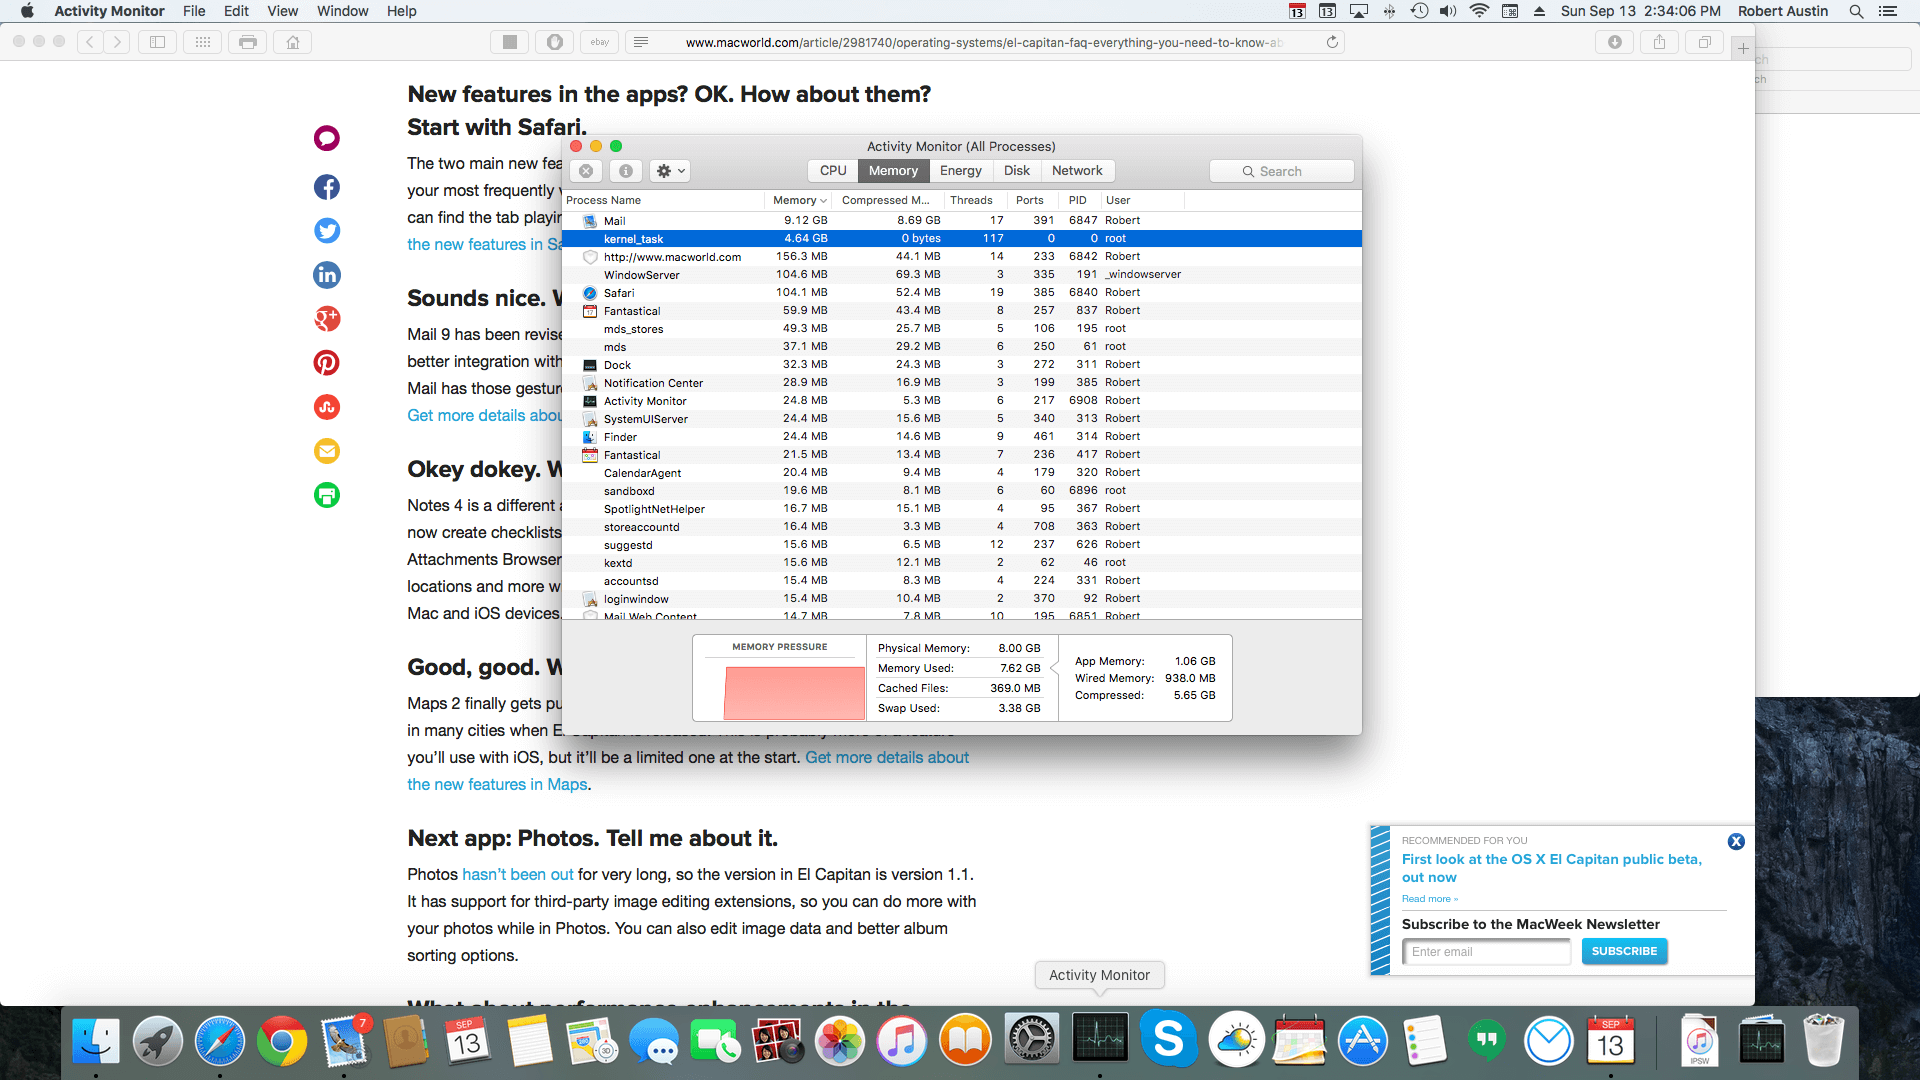
Task: Click the SUBSCRIBE newsletter button
Action: [x=1624, y=951]
